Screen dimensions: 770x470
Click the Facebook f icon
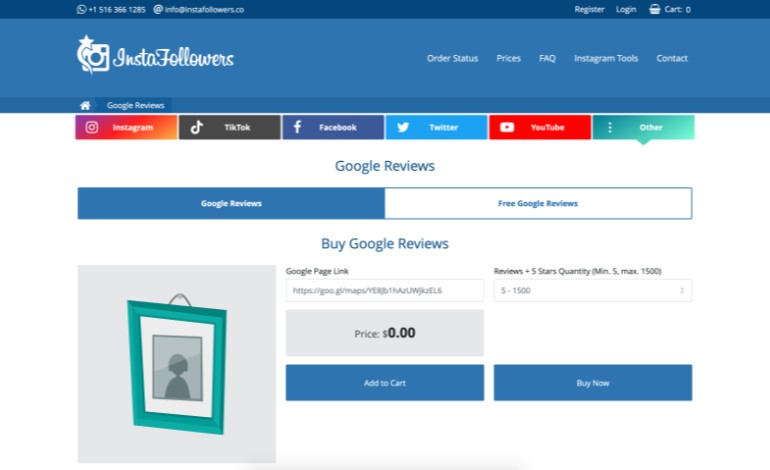tap(298, 127)
